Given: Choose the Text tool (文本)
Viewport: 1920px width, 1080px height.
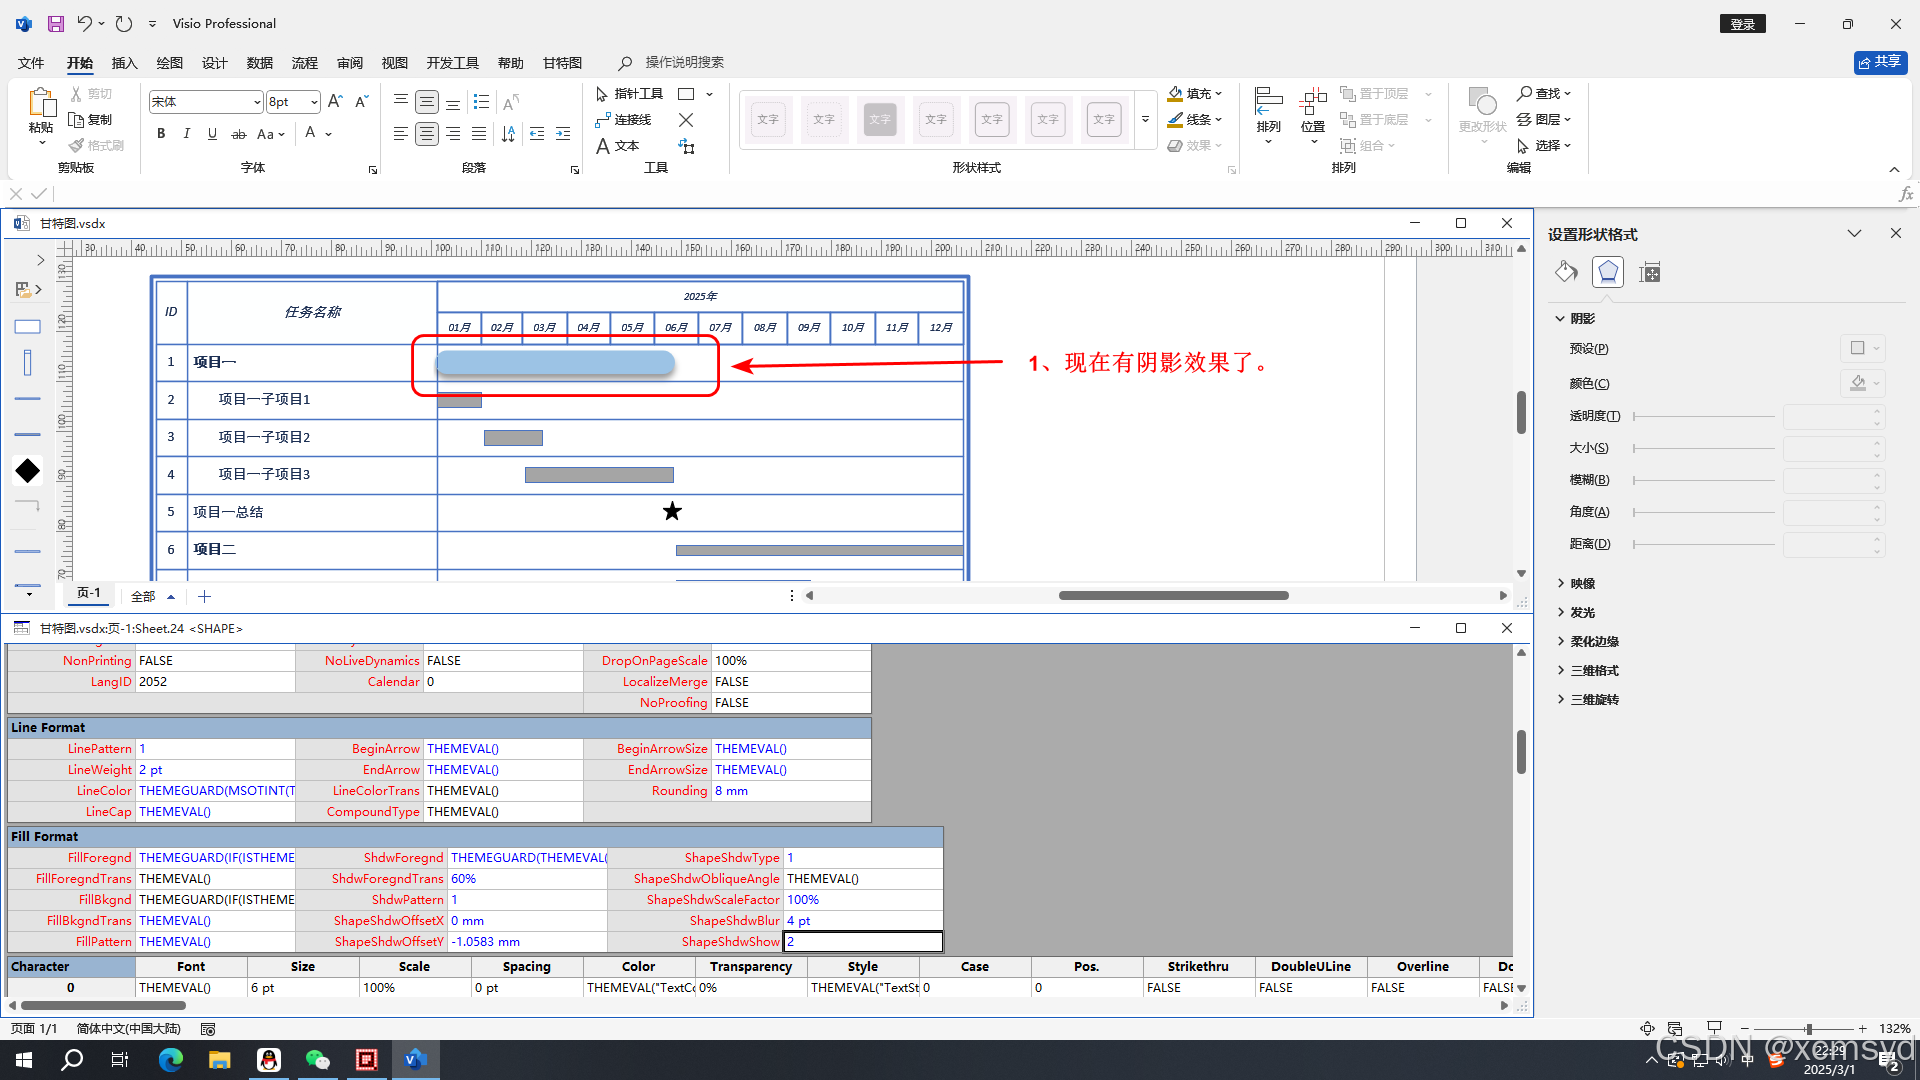Looking at the screenshot, I should (617, 146).
